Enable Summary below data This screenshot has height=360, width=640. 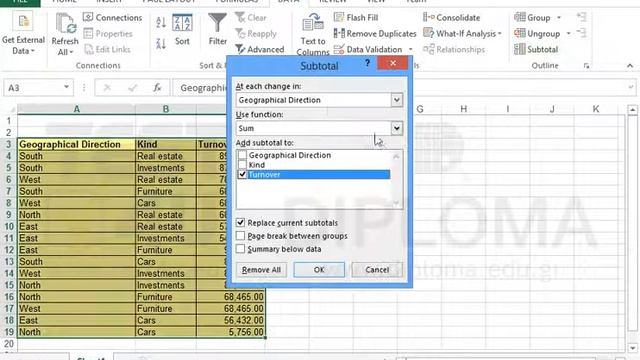tap(240, 249)
